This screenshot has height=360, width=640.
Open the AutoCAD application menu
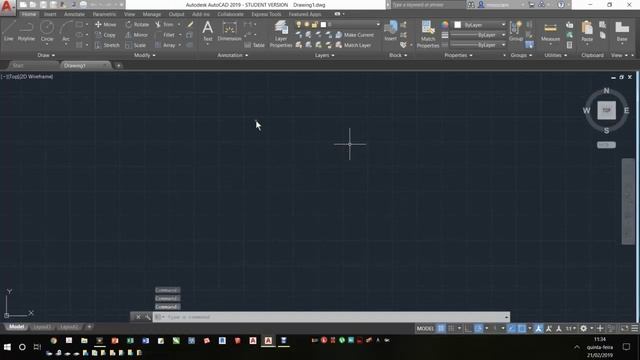(x=7, y=7)
